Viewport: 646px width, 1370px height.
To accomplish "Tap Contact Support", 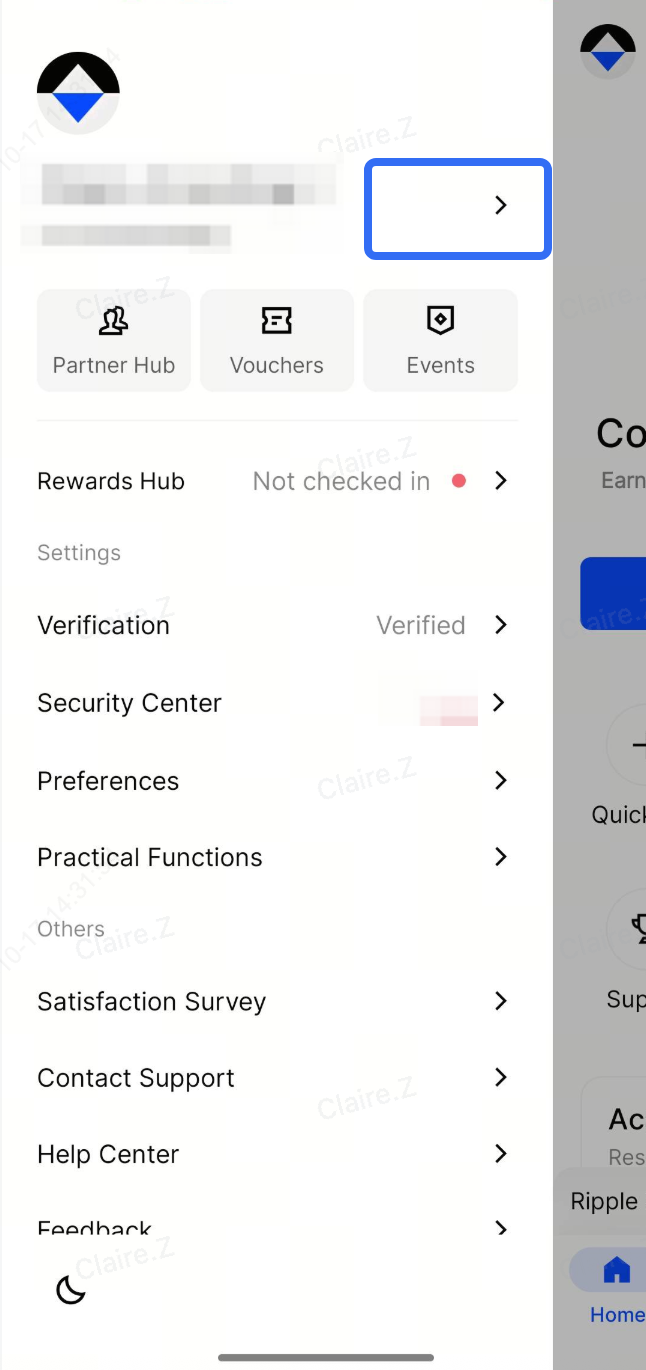I will 136,1078.
